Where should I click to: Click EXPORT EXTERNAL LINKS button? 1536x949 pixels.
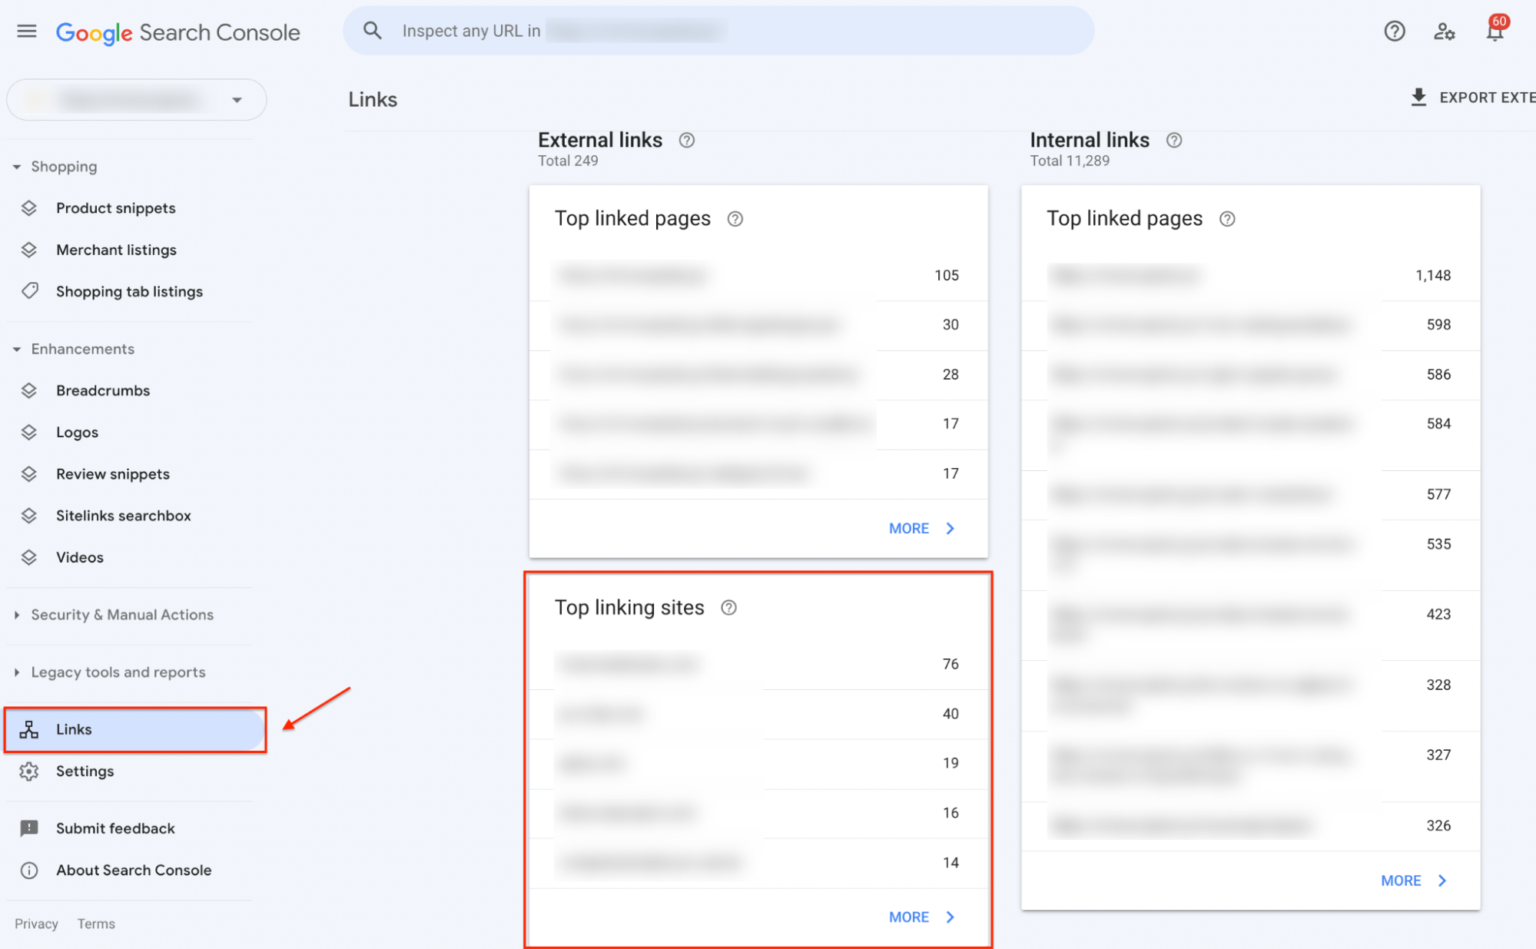[1472, 97]
